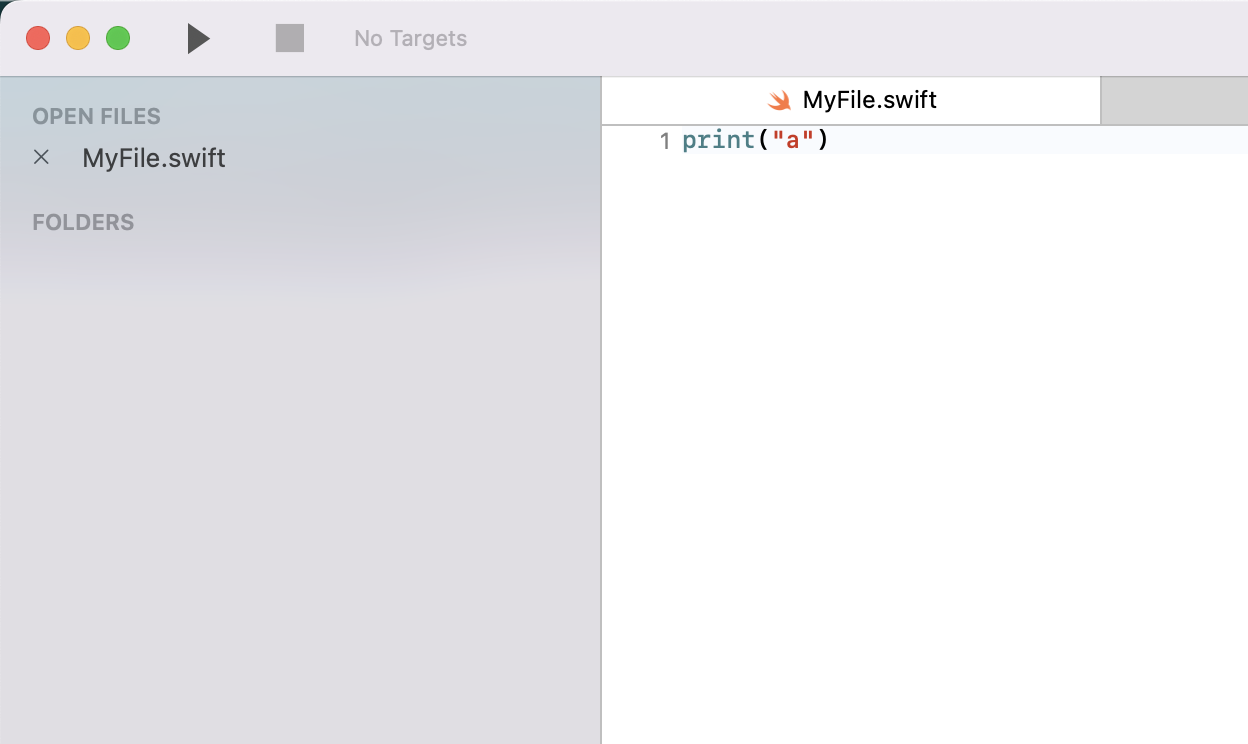
Task: Toggle the OPEN FILES section header
Action: point(96,116)
